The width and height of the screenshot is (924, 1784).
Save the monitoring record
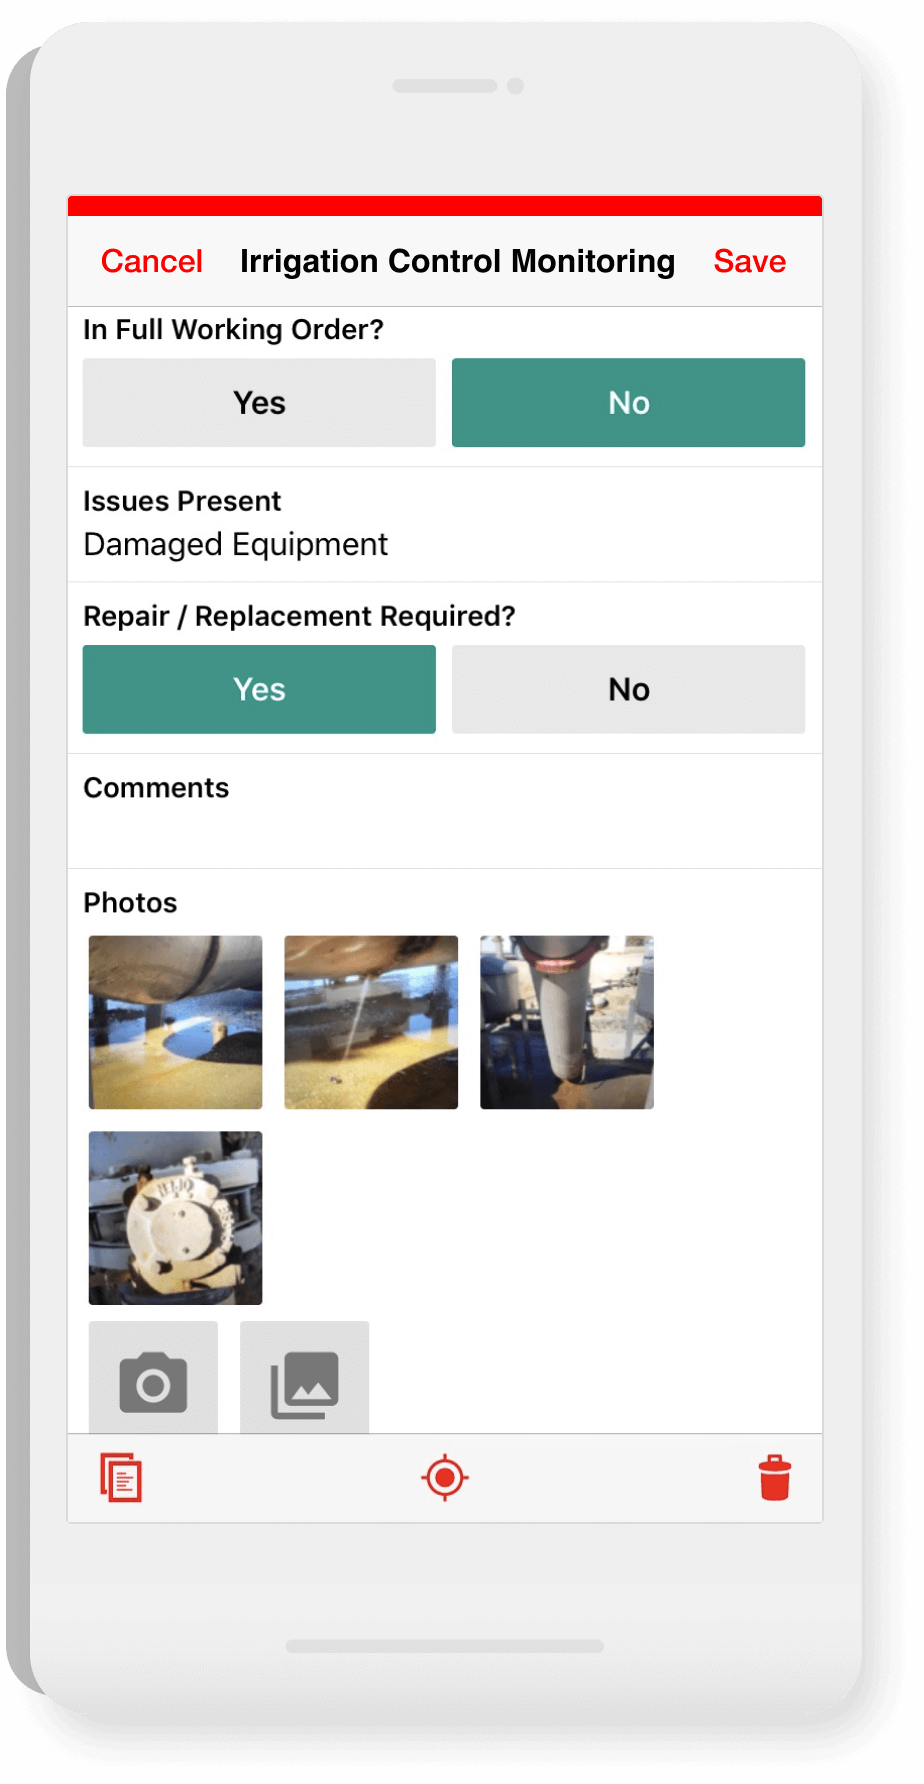click(750, 262)
